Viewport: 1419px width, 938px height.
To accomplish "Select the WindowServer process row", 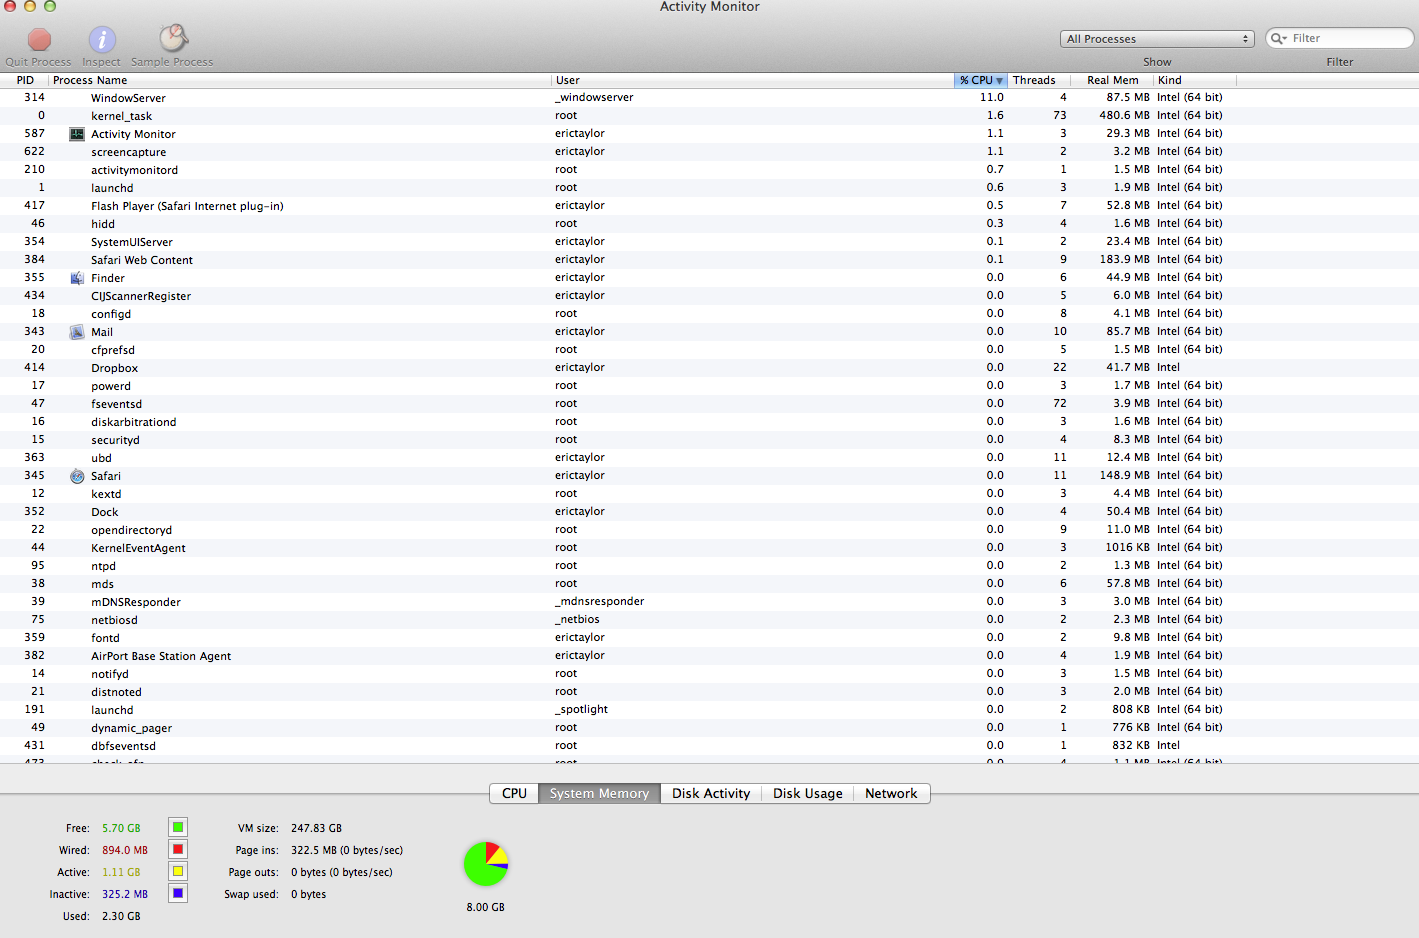I will click(x=709, y=98).
